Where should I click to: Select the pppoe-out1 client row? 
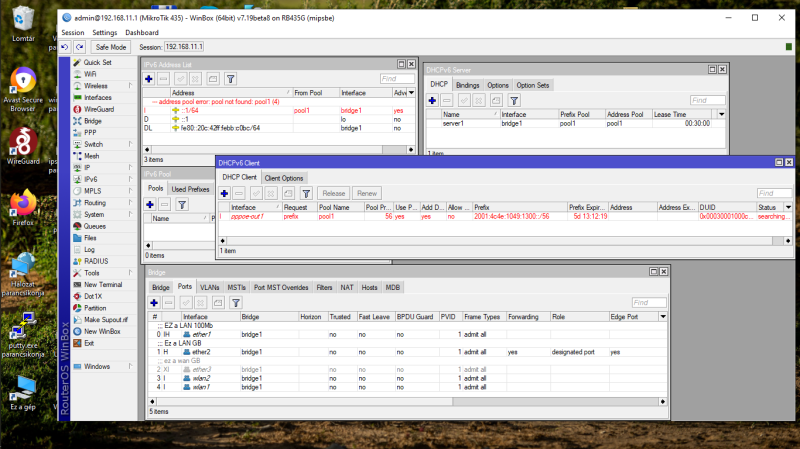point(505,217)
